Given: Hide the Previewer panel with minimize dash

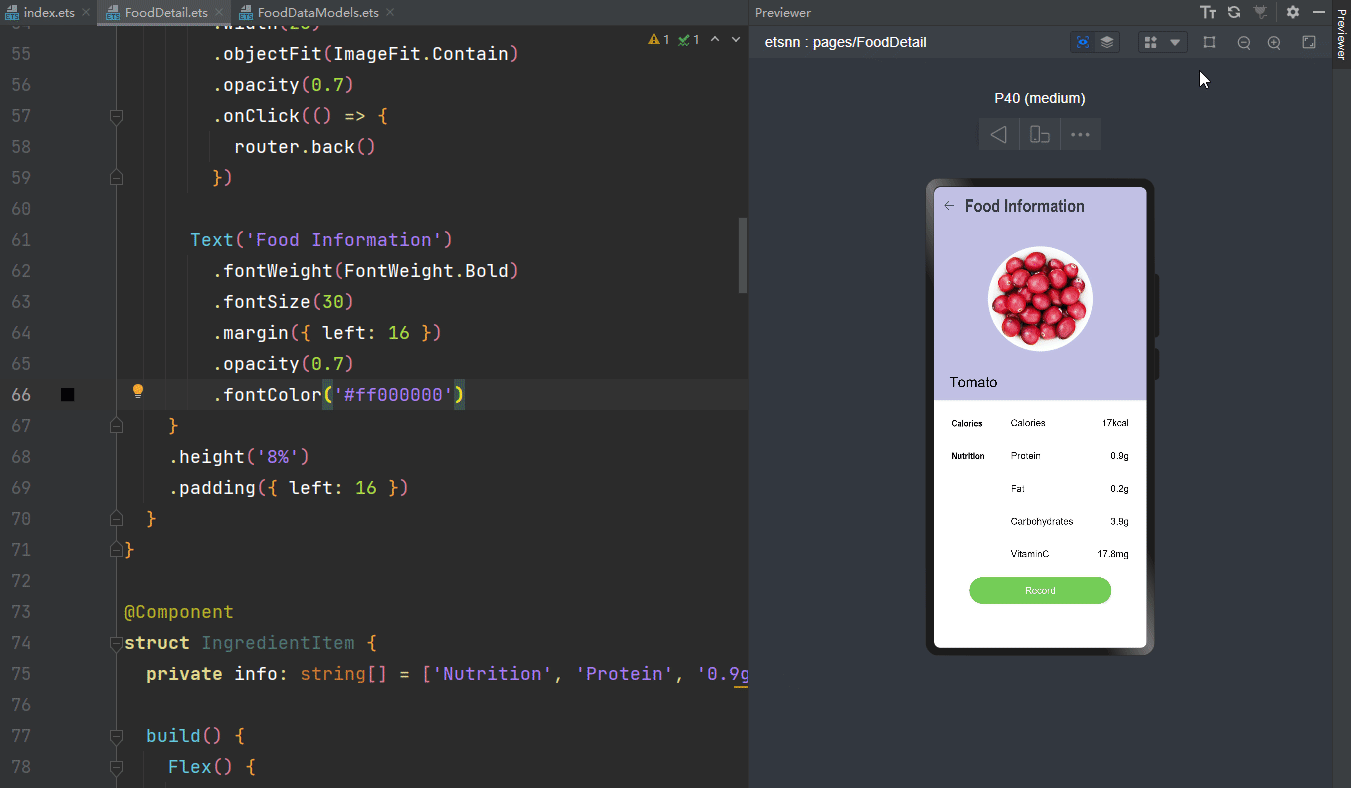Looking at the screenshot, I should (1319, 12).
